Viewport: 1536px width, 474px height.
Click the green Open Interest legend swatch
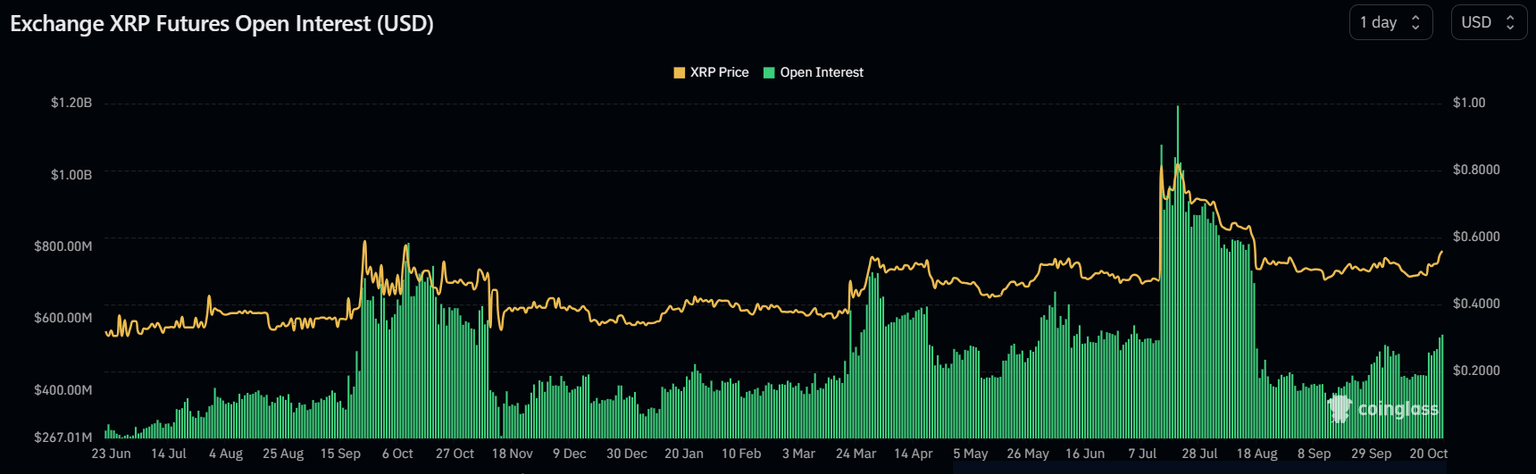(x=769, y=73)
